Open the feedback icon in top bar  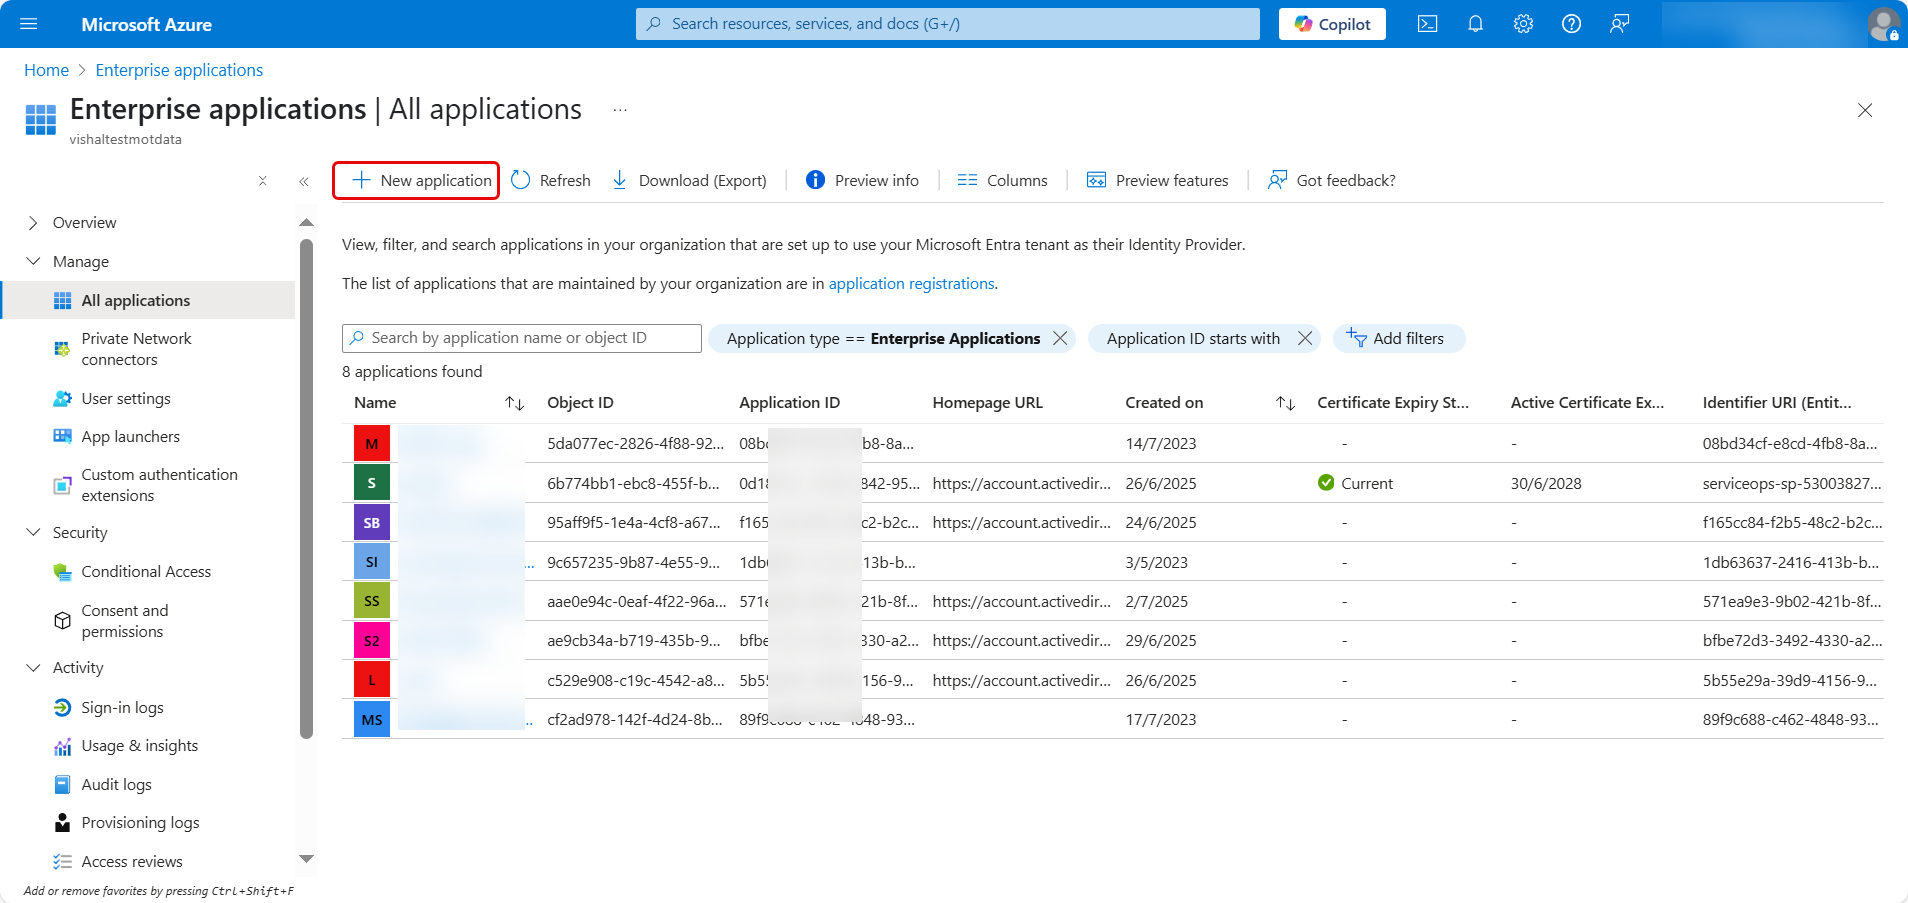pos(1619,24)
